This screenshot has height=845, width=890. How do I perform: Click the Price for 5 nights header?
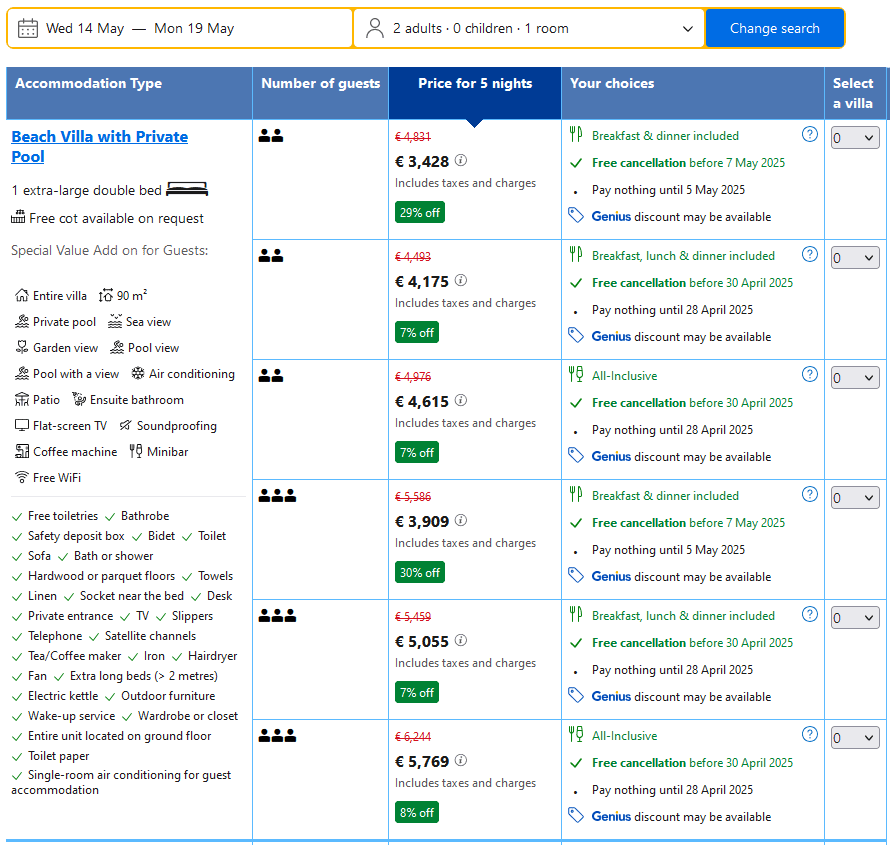pos(475,84)
